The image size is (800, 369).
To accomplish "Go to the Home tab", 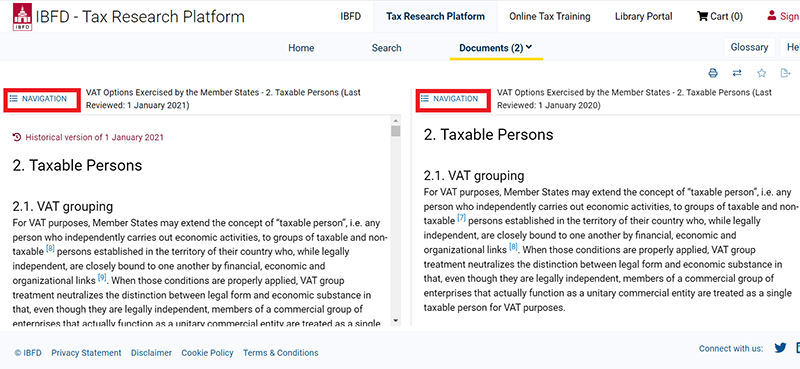I will point(301,47).
